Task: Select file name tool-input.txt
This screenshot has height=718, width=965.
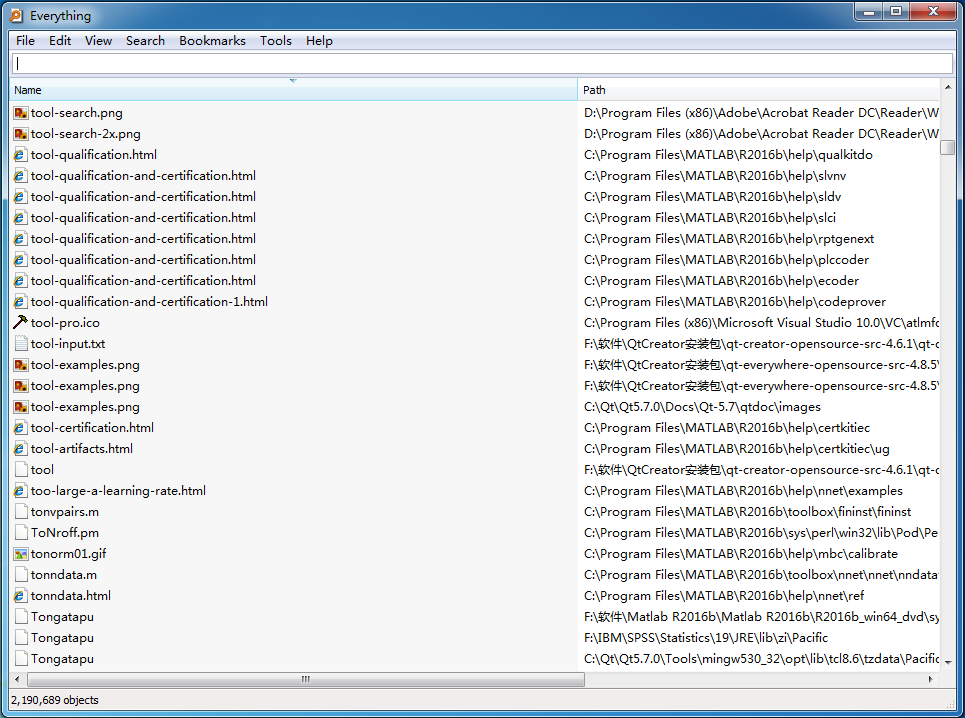Action: tap(68, 343)
